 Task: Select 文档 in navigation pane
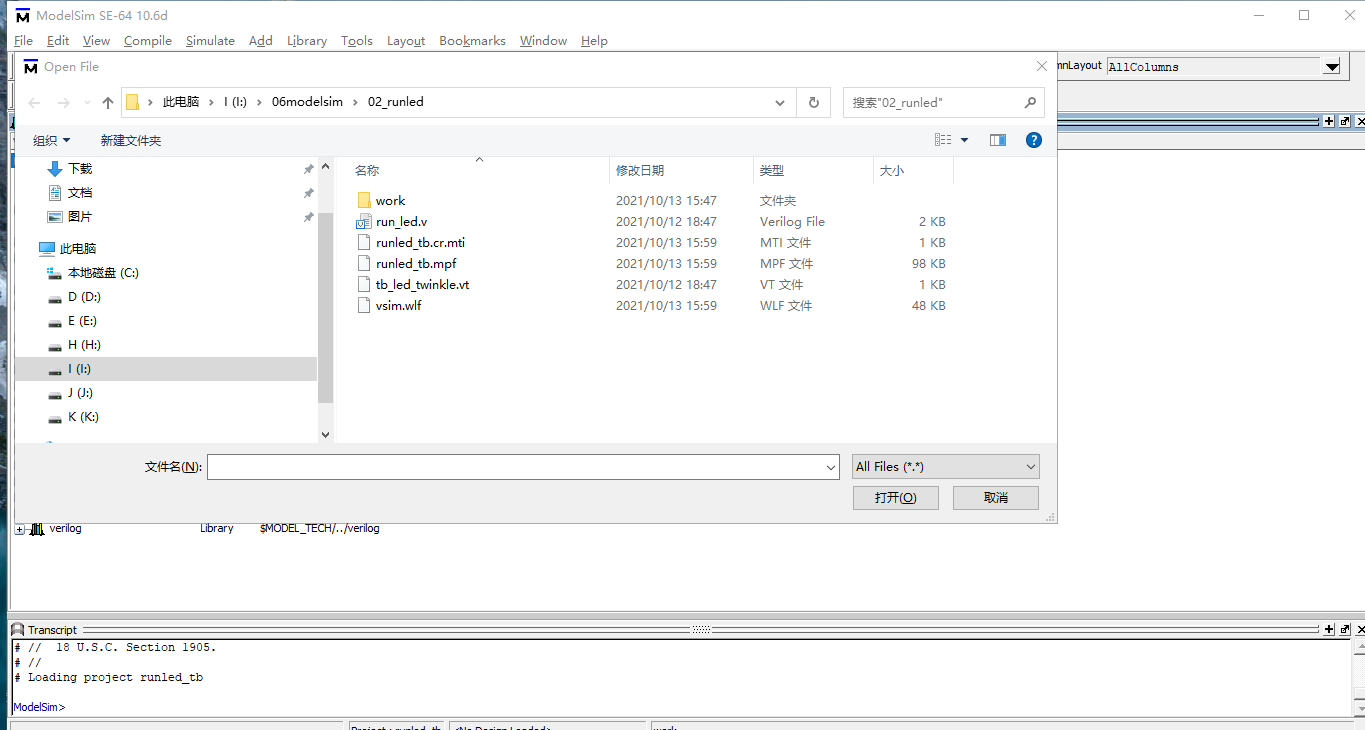tap(80, 193)
